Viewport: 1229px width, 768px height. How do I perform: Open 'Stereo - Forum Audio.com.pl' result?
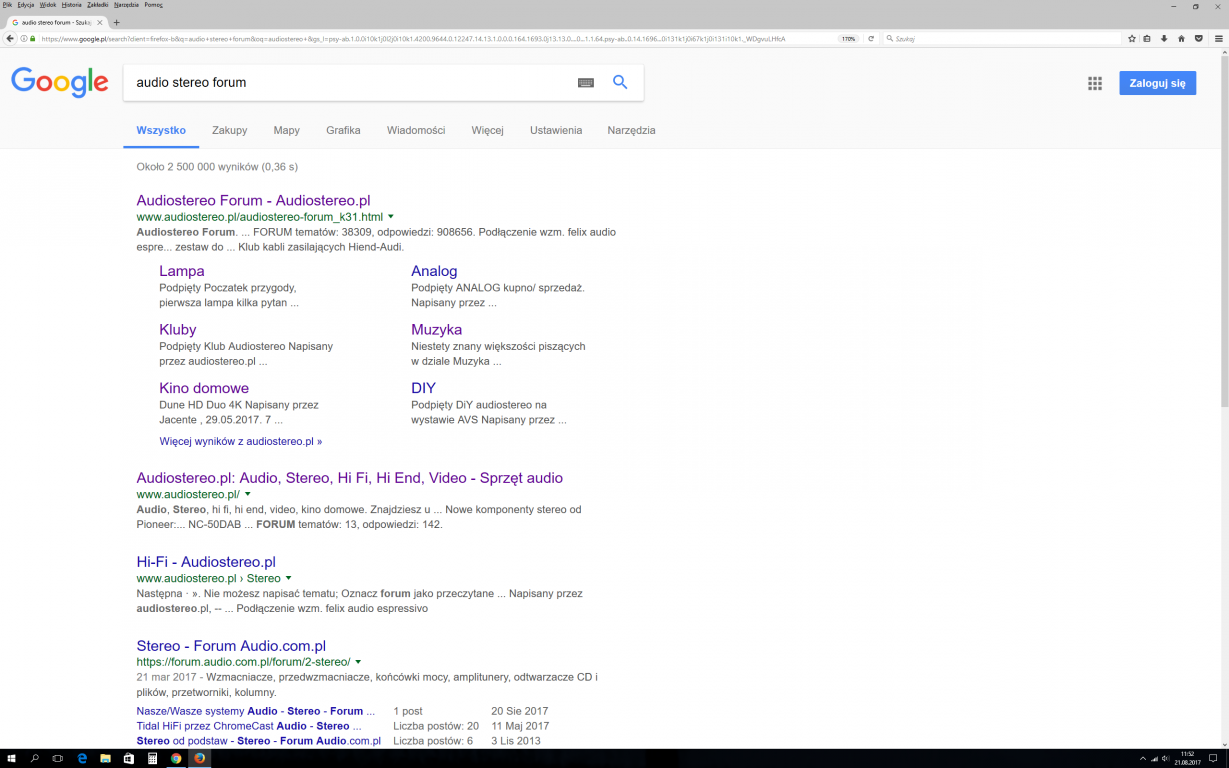coord(231,646)
